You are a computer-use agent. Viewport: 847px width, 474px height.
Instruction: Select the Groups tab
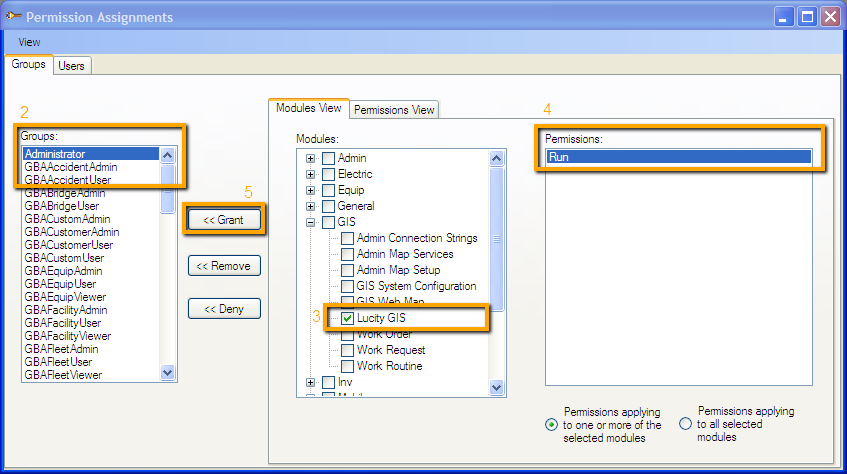29,64
